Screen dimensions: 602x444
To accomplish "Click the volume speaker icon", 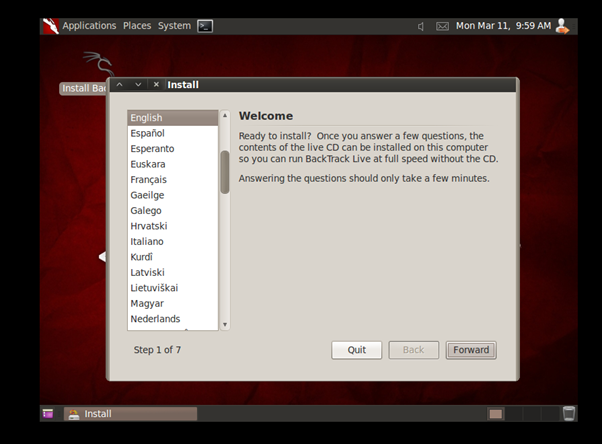I will pos(421,27).
